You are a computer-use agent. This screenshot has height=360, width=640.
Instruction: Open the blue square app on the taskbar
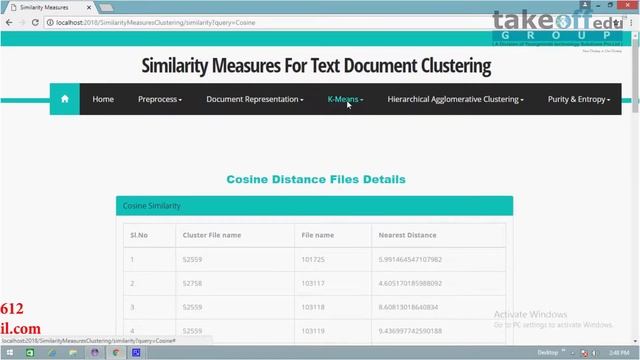click(136, 353)
